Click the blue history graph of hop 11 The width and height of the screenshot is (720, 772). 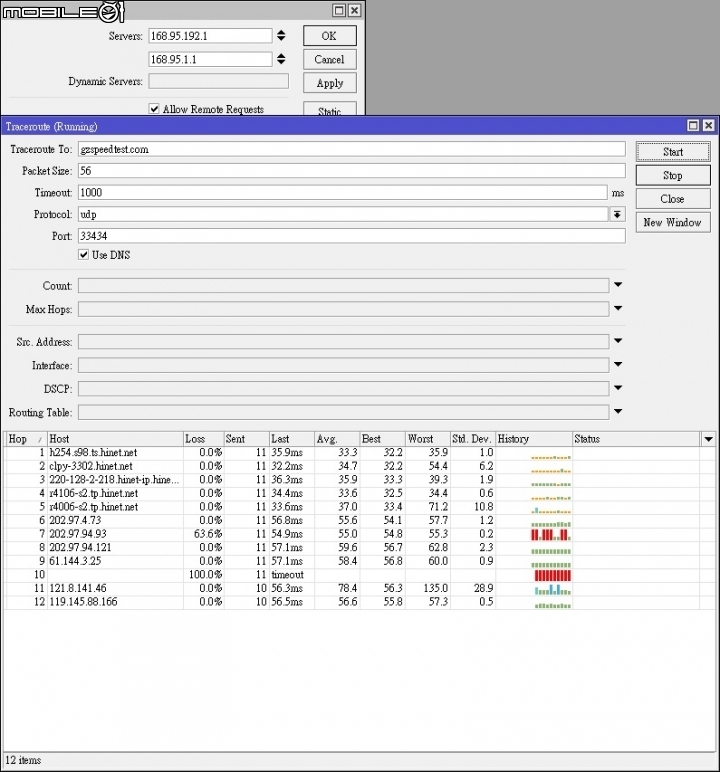[553, 589]
